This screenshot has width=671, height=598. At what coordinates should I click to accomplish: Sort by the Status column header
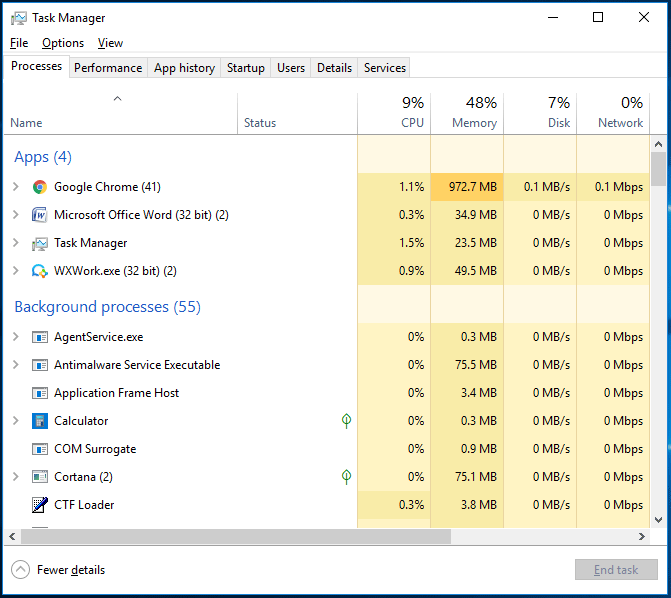click(297, 113)
